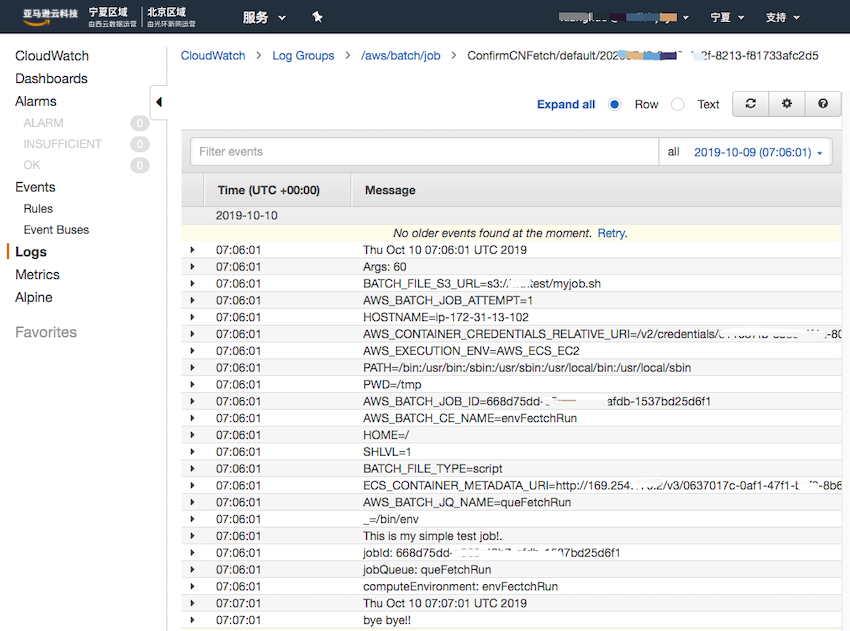Click the AWS China logo
850x631 pixels.
click(50, 17)
